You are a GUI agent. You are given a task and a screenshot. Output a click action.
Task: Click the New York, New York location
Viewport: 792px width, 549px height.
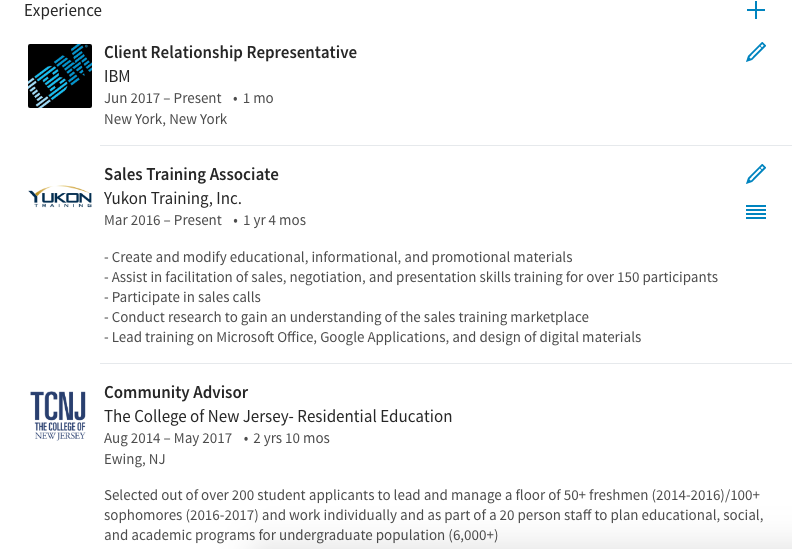pos(165,119)
